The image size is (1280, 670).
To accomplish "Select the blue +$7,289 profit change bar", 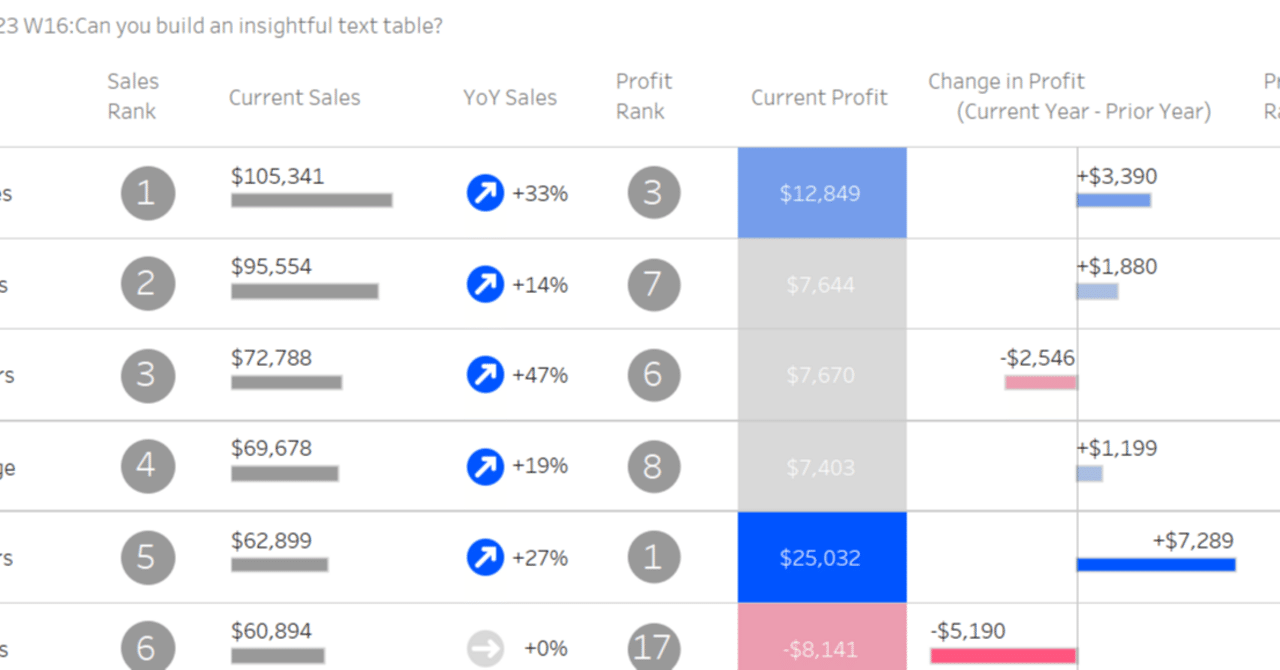I will (x=1156, y=565).
